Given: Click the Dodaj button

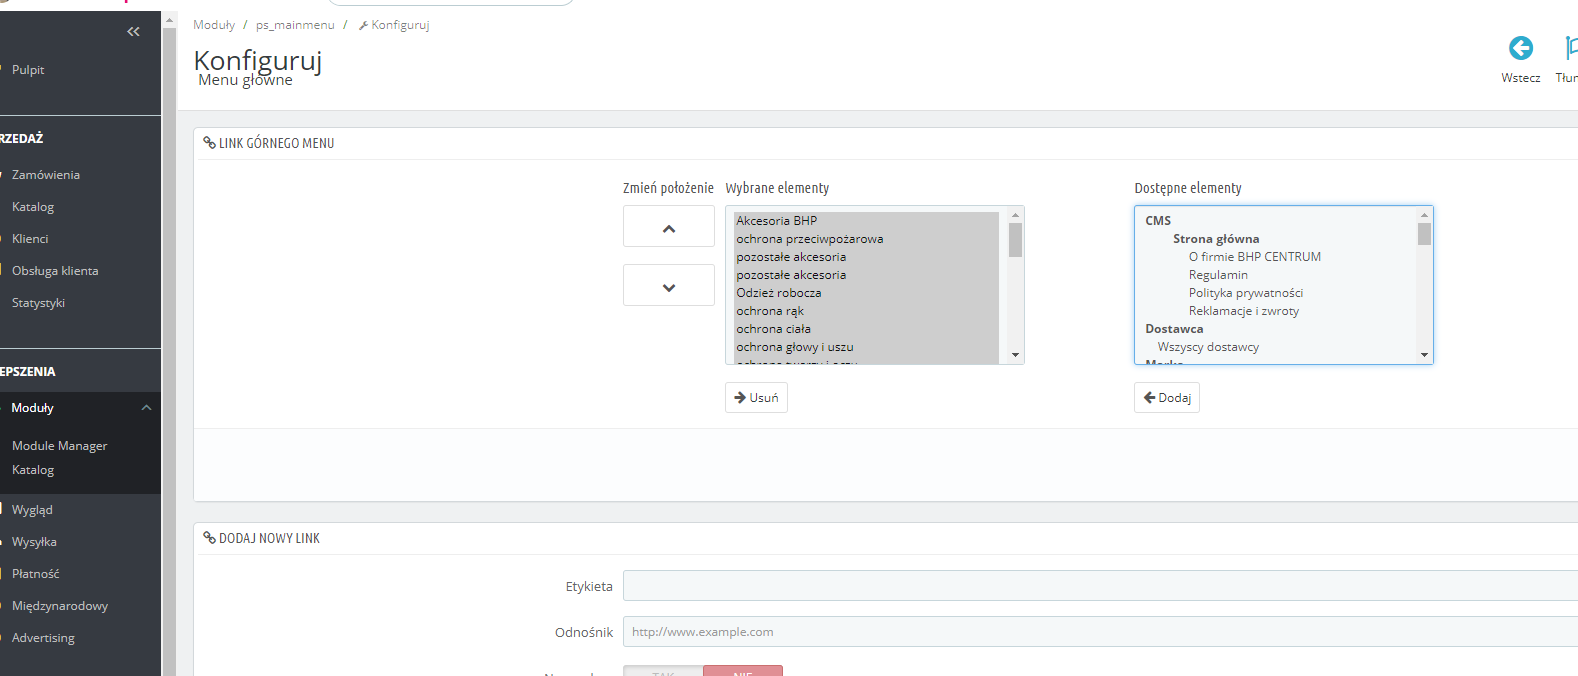Looking at the screenshot, I should (1167, 398).
